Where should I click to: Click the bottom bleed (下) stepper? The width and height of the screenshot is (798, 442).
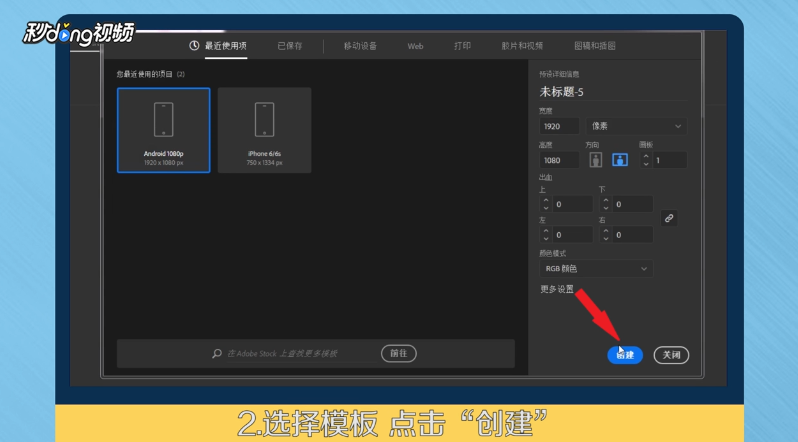pyautogui.click(x=605, y=204)
